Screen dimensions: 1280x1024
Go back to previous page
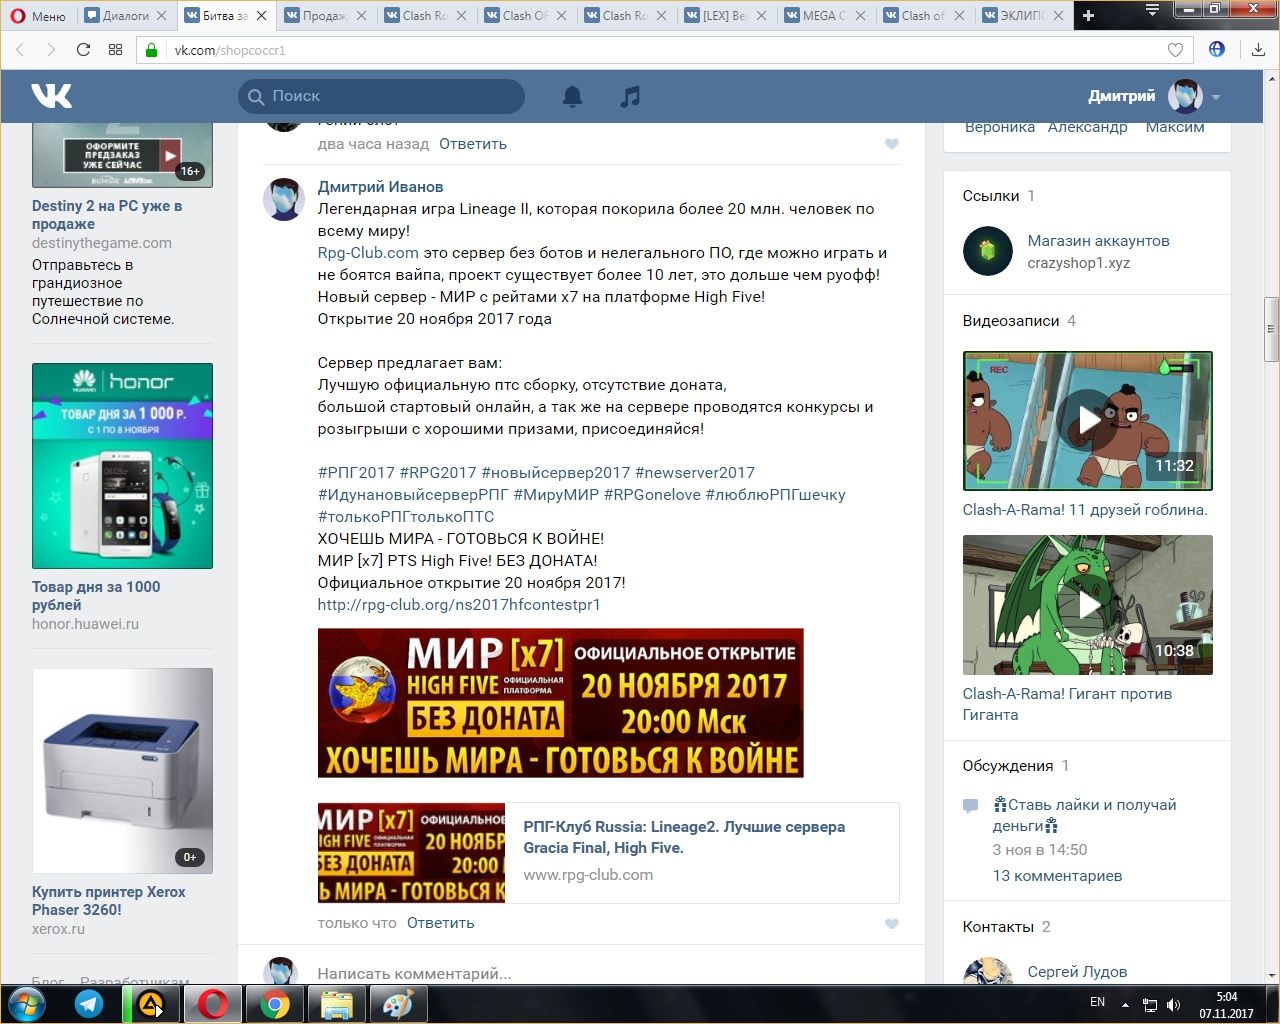(x=20, y=50)
